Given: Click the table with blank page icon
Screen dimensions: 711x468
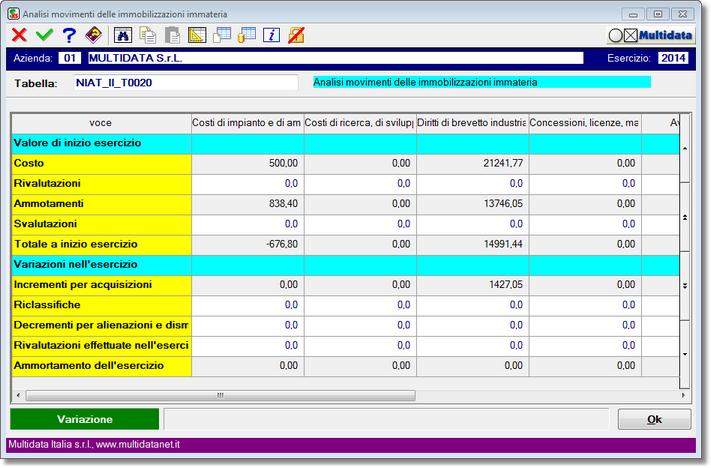Looking at the screenshot, I should (x=222, y=35).
